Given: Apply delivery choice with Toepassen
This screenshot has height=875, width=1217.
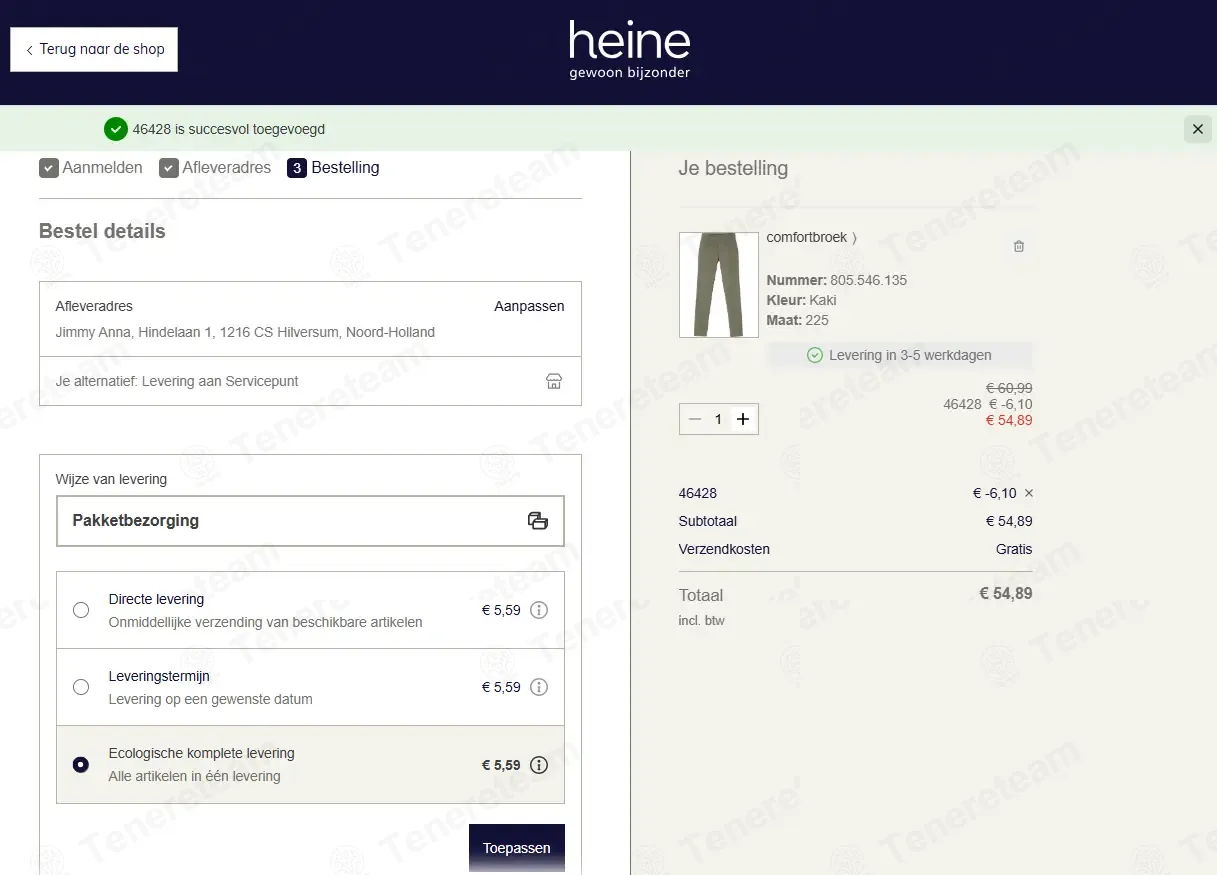Looking at the screenshot, I should coord(517,848).
